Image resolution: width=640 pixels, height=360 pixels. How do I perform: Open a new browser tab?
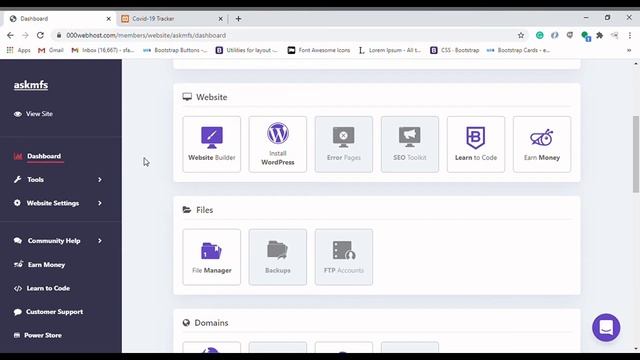(x=238, y=19)
